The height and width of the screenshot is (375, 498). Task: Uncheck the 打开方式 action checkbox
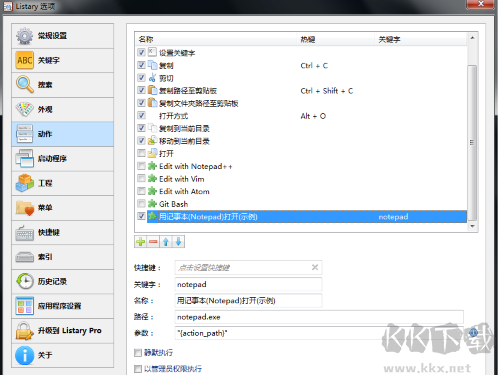141,115
